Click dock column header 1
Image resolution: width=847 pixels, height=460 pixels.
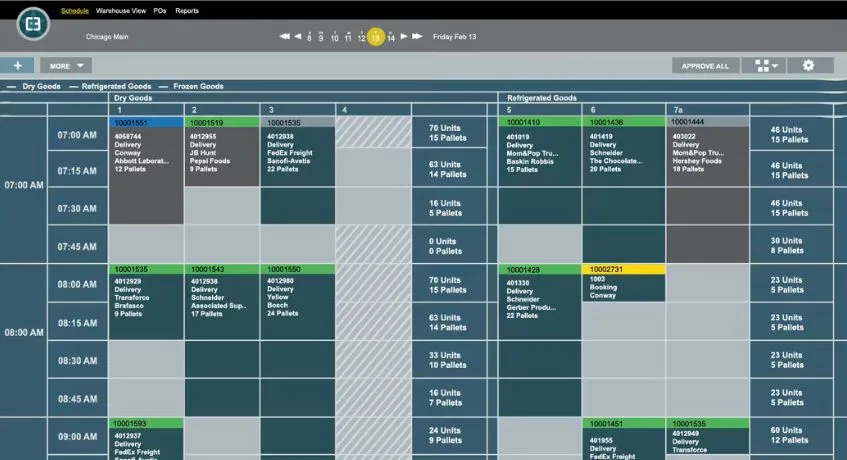point(146,110)
